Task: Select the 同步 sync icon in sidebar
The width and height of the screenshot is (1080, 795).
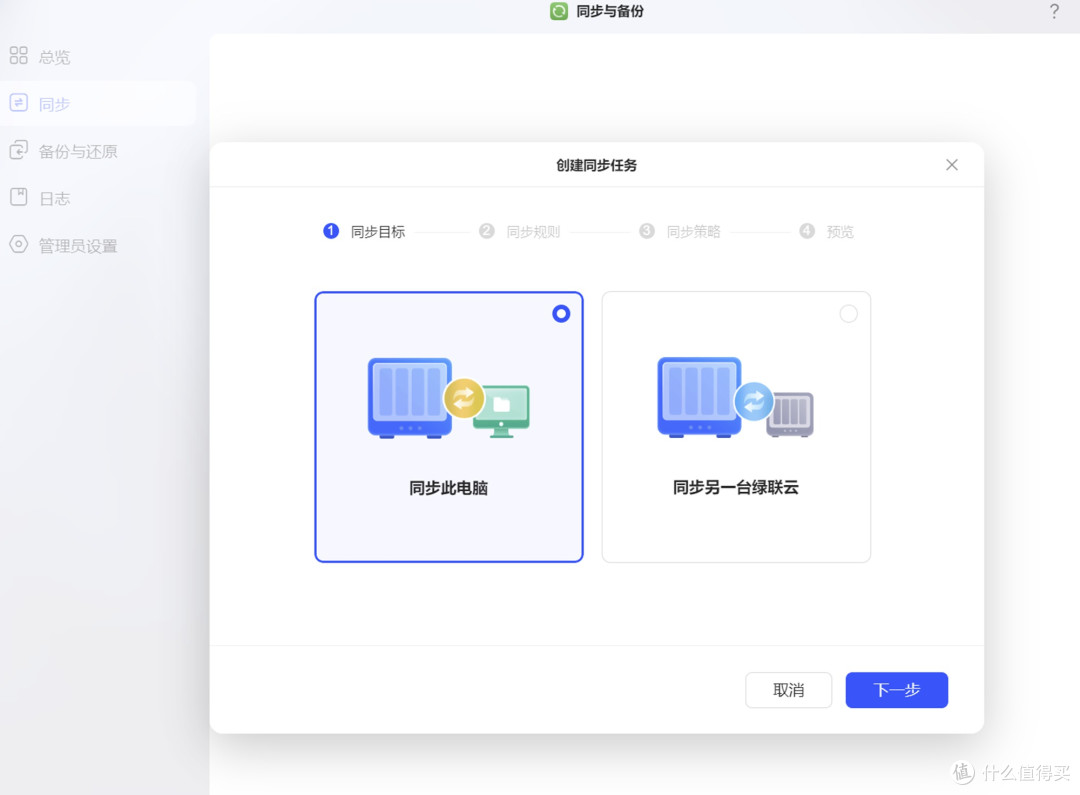Action: coord(19,103)
